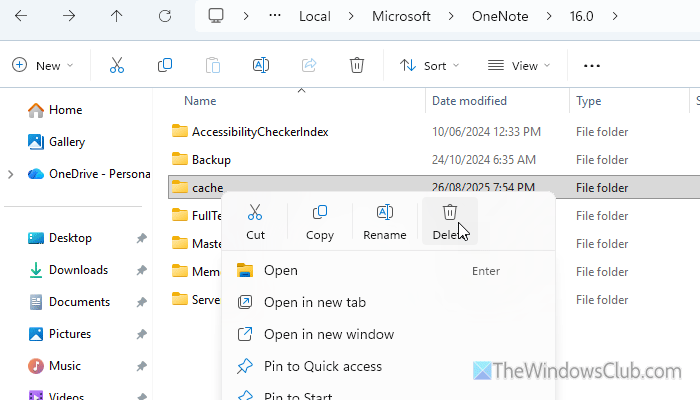700x400 pixels.
Task: Click the AccessibilityCheckerIndex folder icon
Action: pyautogui.click(x=179, y=131)
